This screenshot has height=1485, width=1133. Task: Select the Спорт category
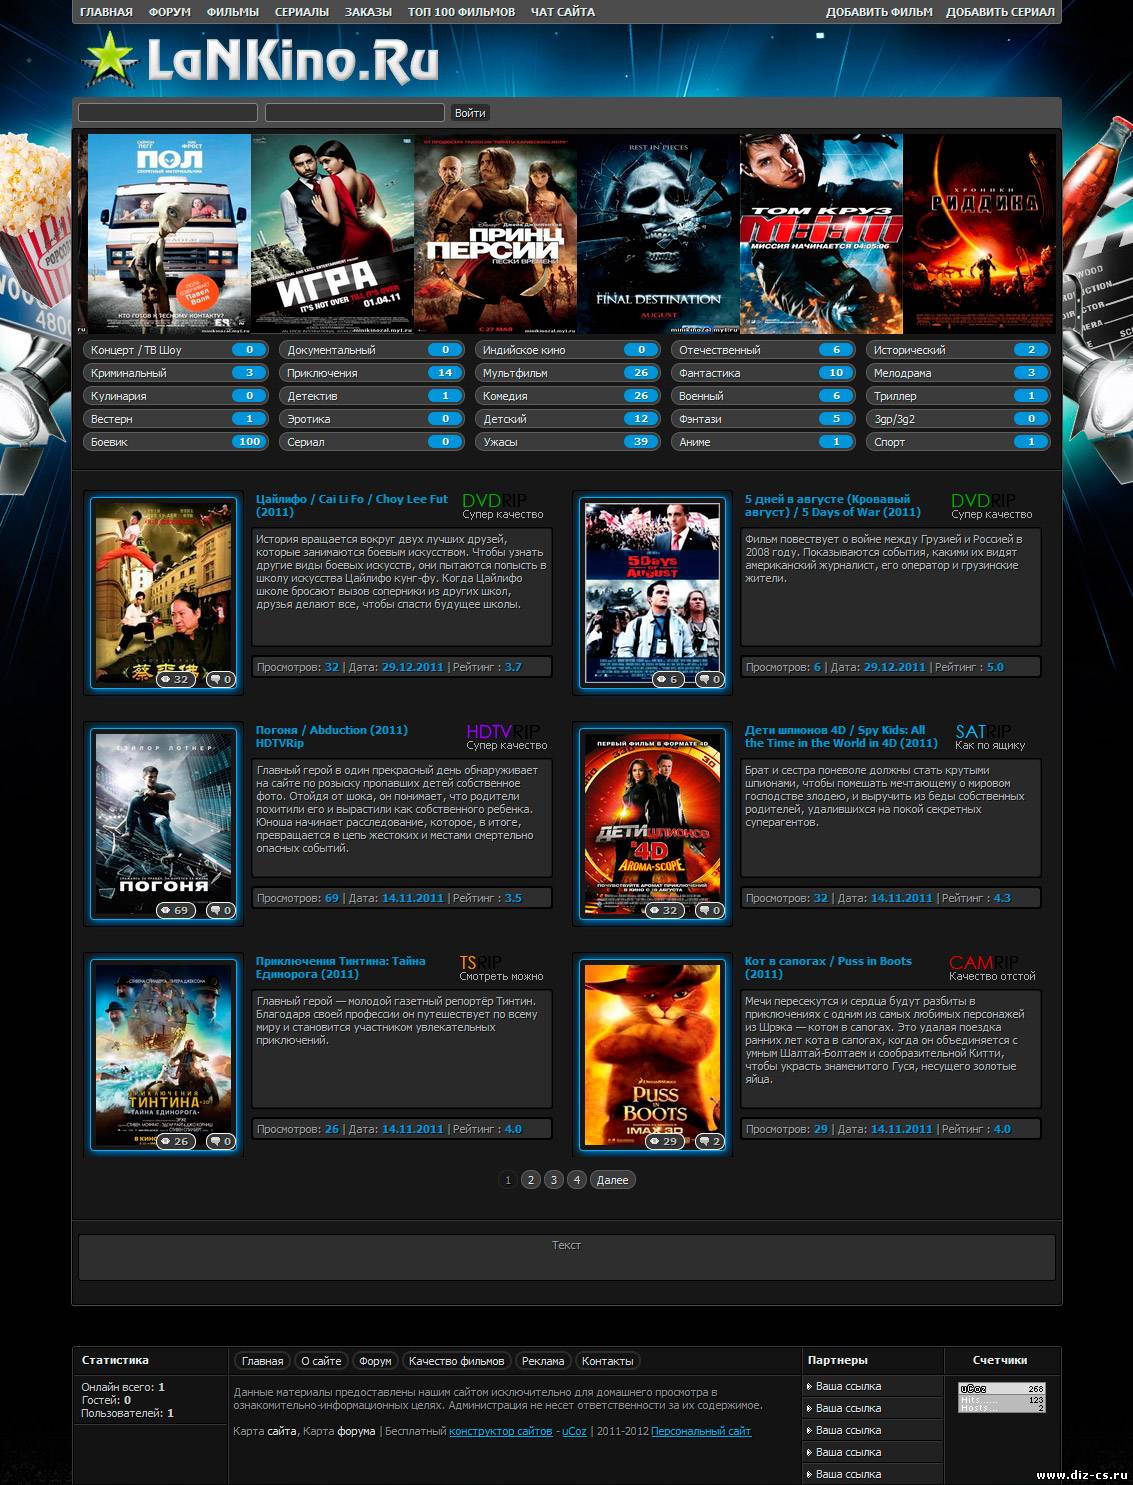pyautogui.click(x=959, y=442)
